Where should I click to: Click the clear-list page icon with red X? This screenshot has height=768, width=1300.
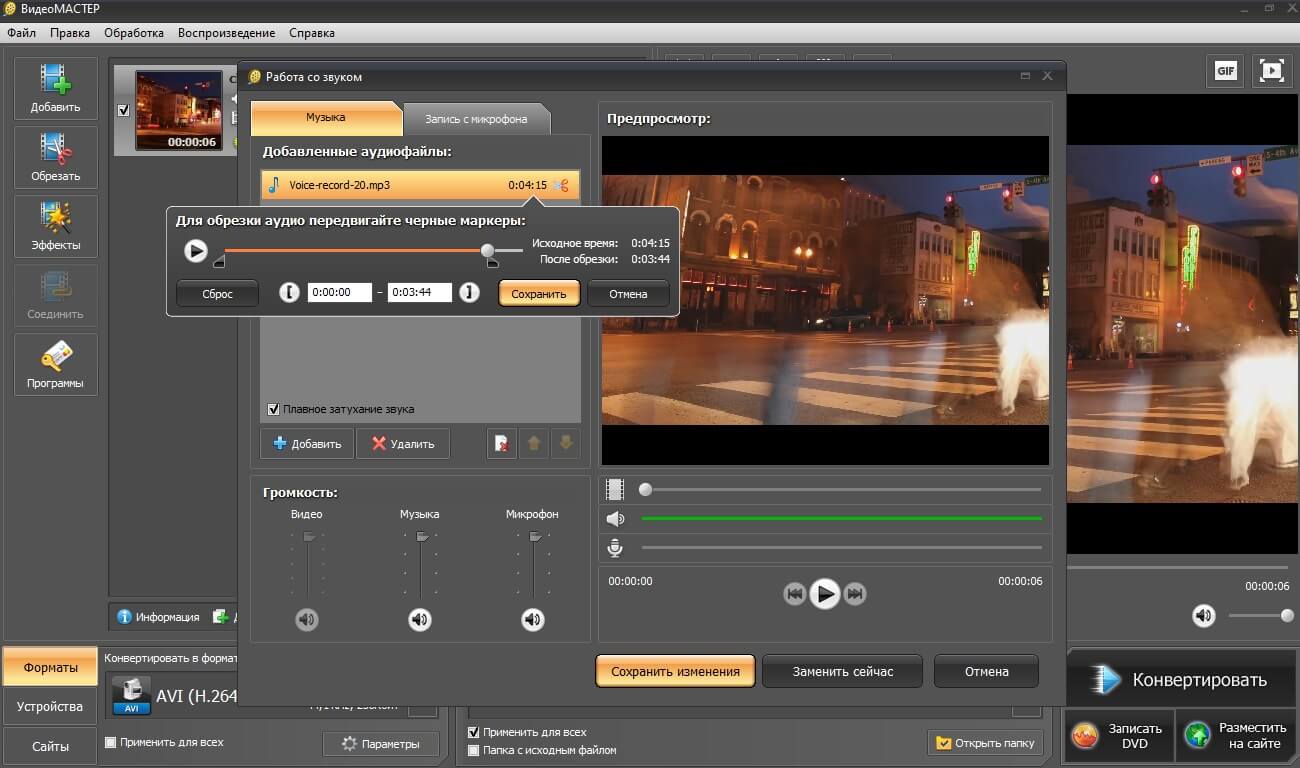tap(501, 443)
